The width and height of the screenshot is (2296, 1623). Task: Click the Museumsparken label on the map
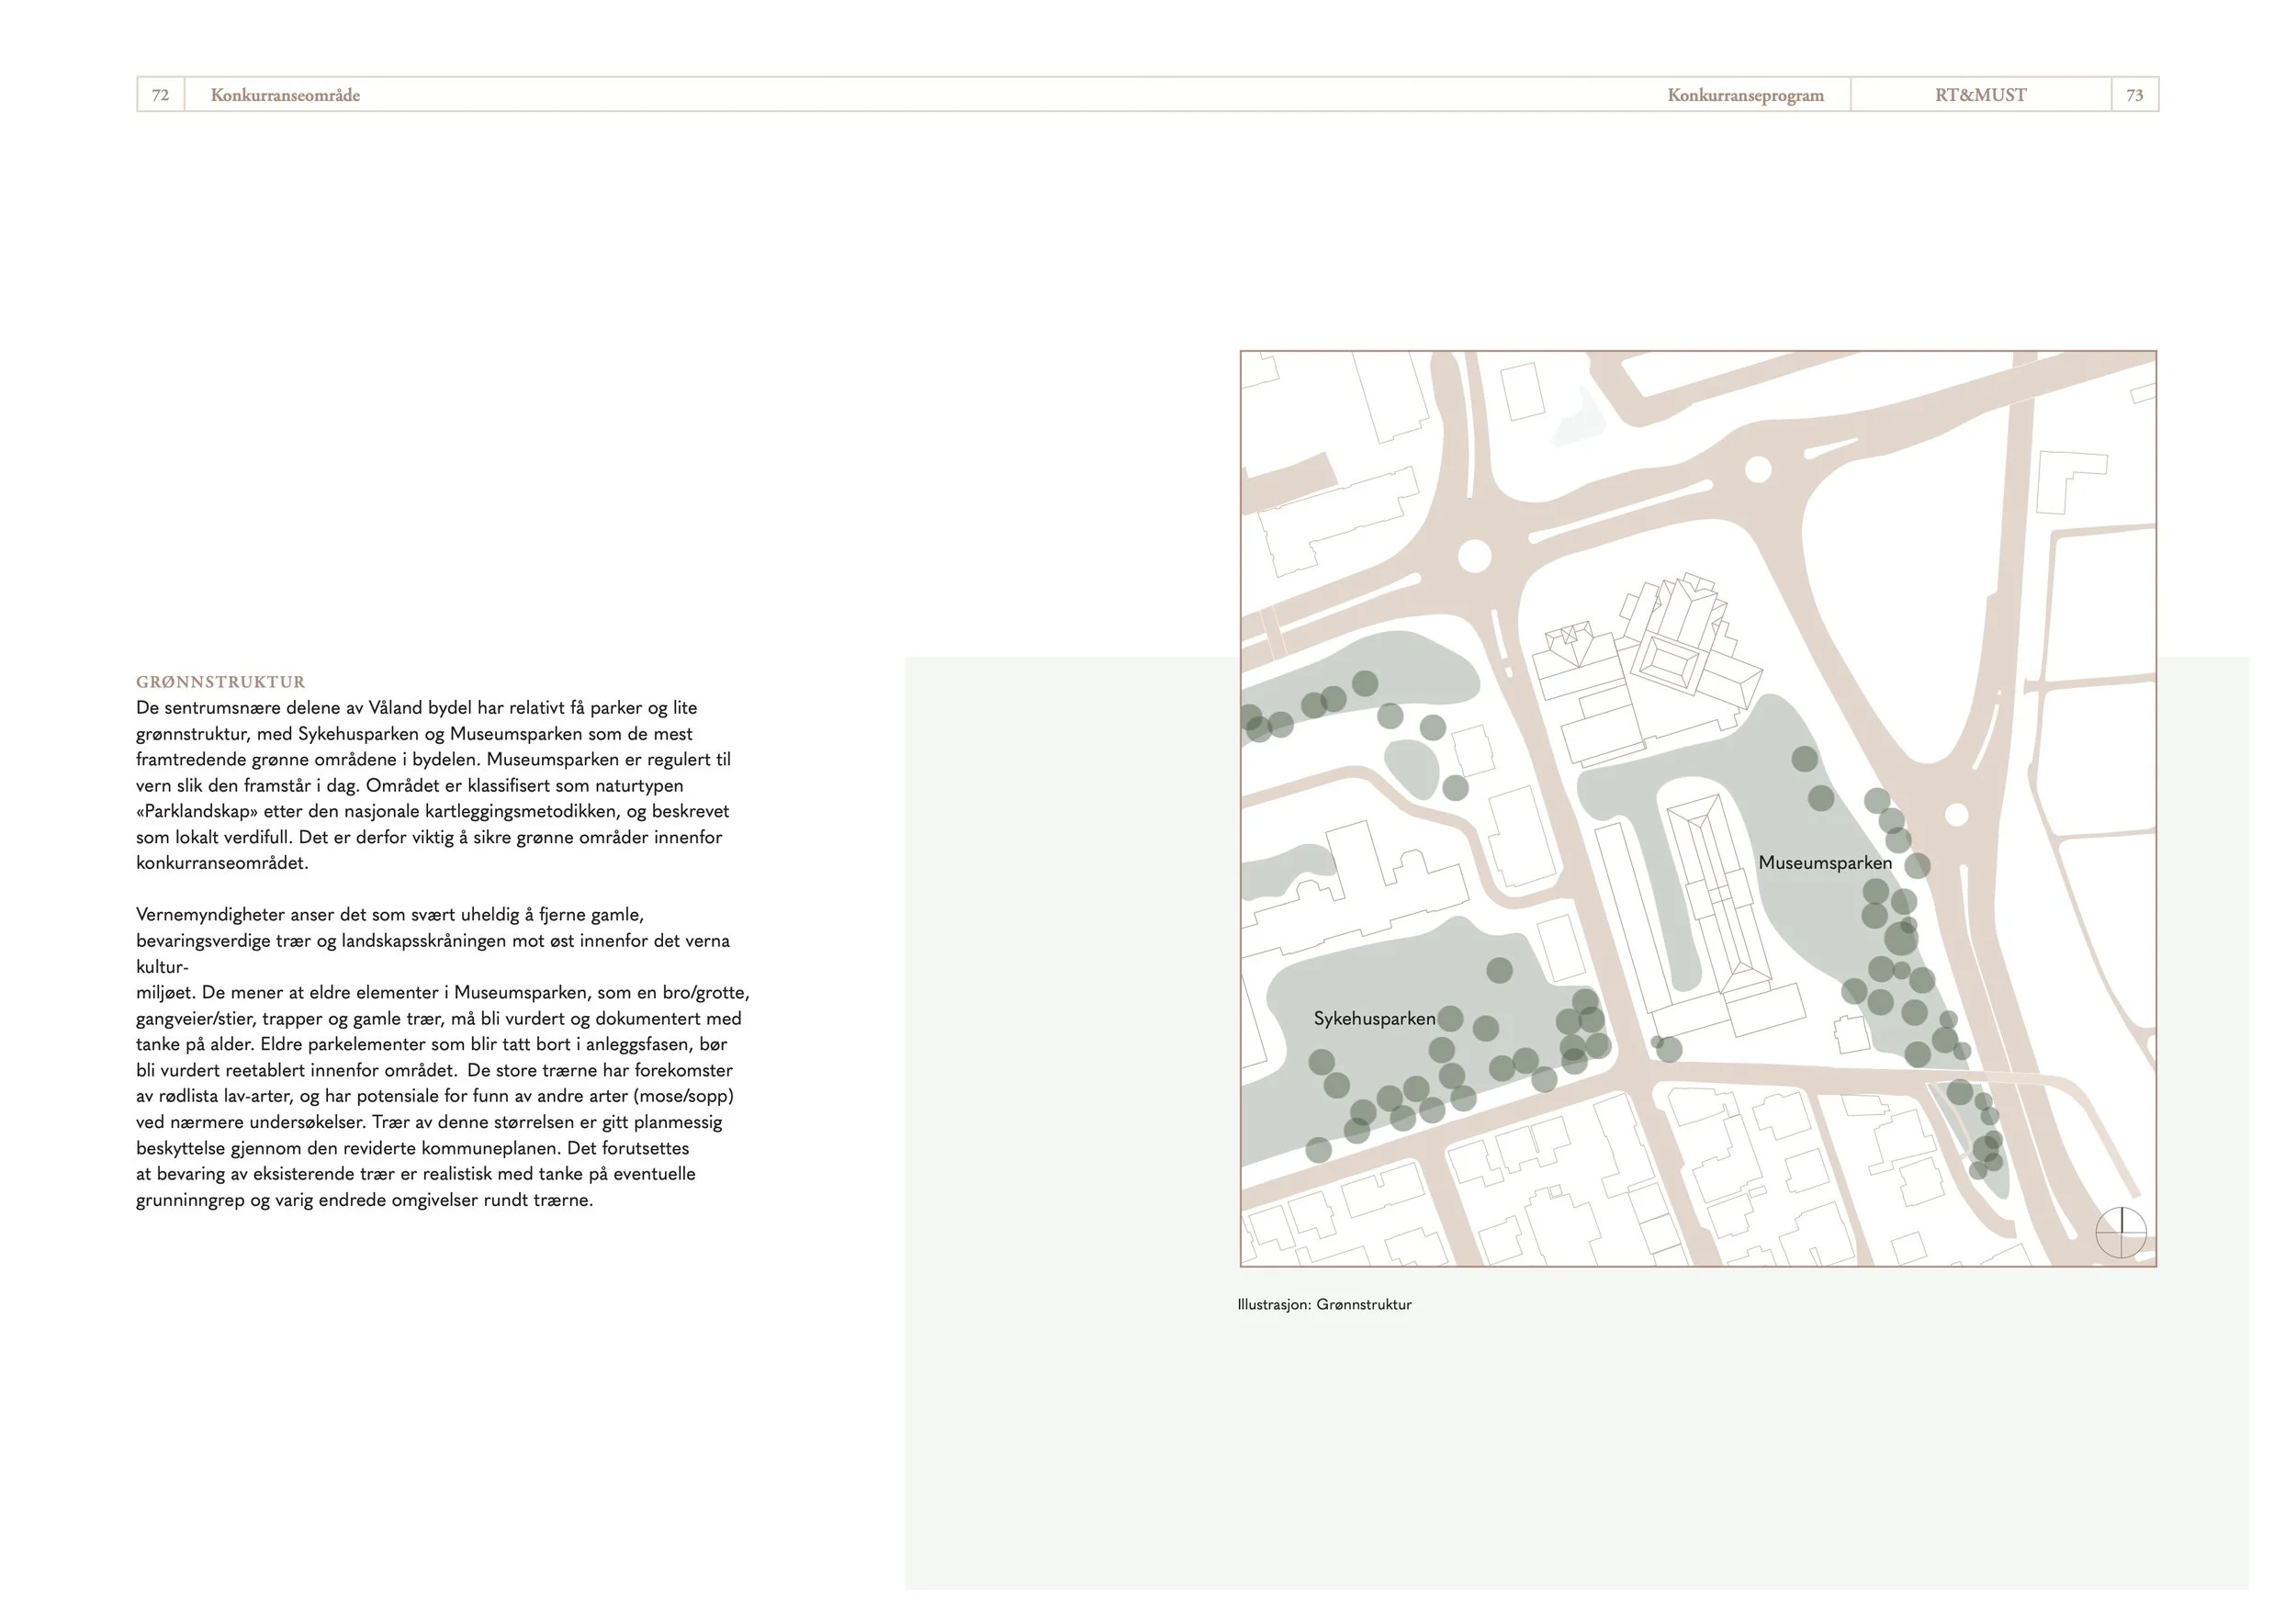point(1825,862)
